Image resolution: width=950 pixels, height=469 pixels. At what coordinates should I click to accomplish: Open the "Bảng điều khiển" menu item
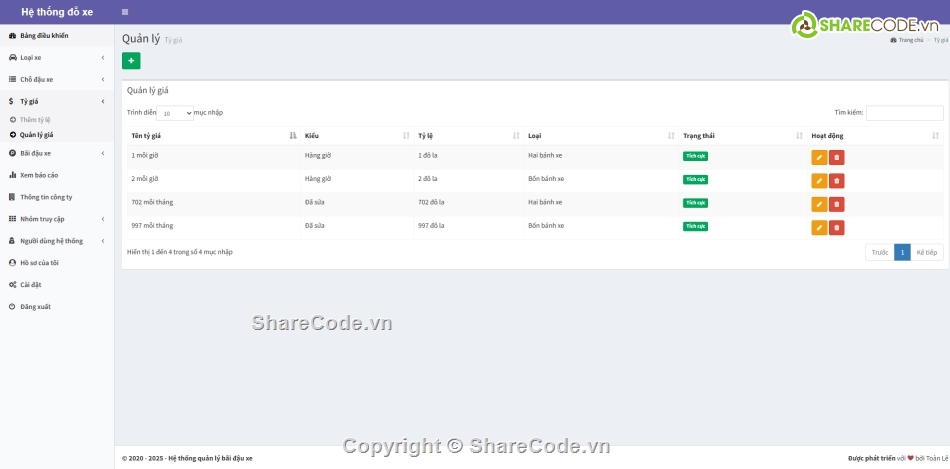coord(57,36)
